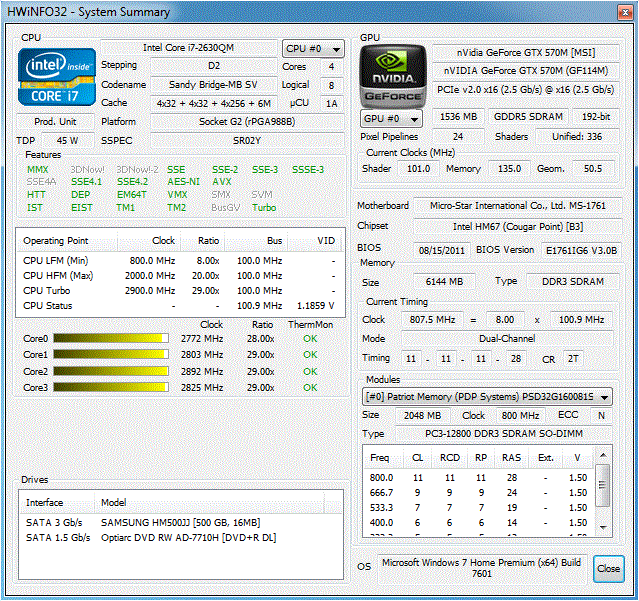This screenshot has width=639, height=601.
Task: Select the Intel Core i7-2630QM name field
Action: [189, 48]
